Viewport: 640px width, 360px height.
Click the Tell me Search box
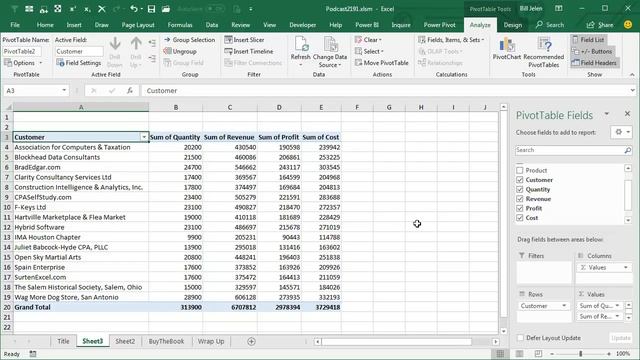(549, 25)
